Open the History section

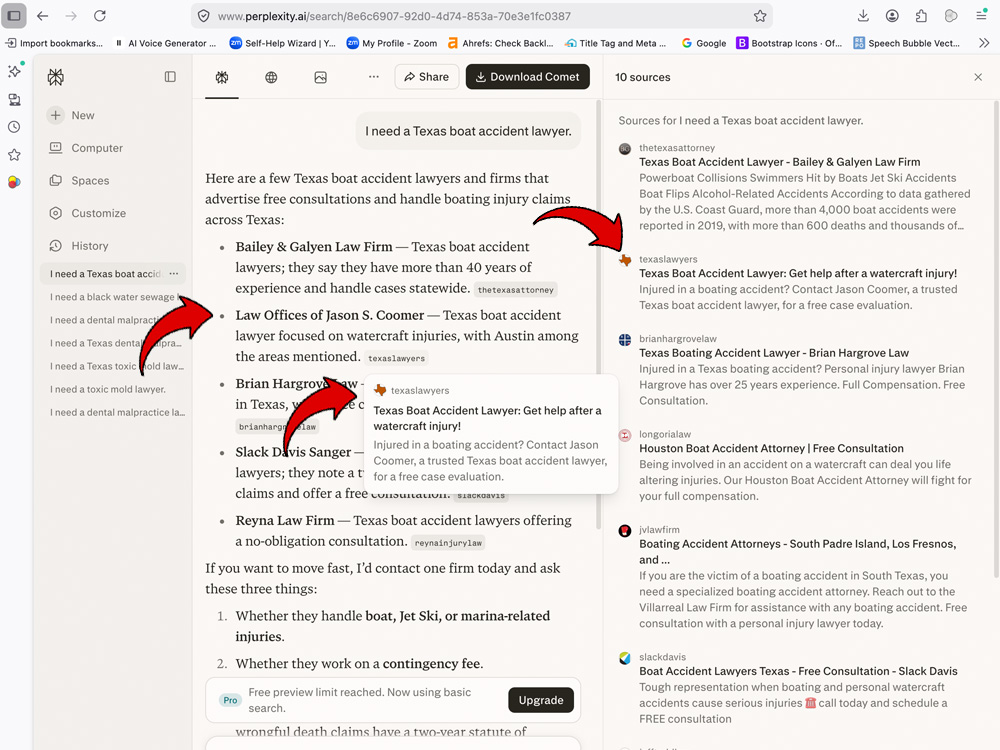click(78, 246)
